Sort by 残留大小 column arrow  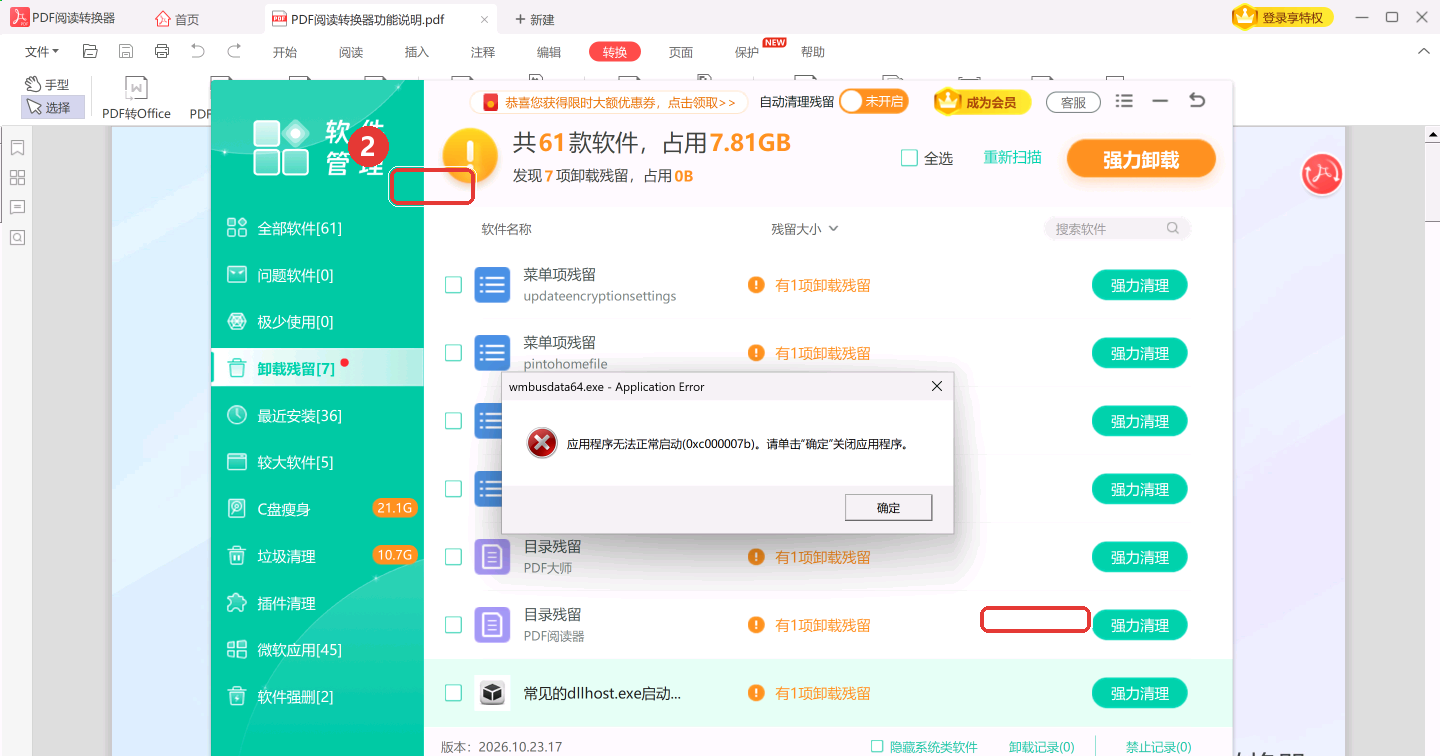pos(834,229)
